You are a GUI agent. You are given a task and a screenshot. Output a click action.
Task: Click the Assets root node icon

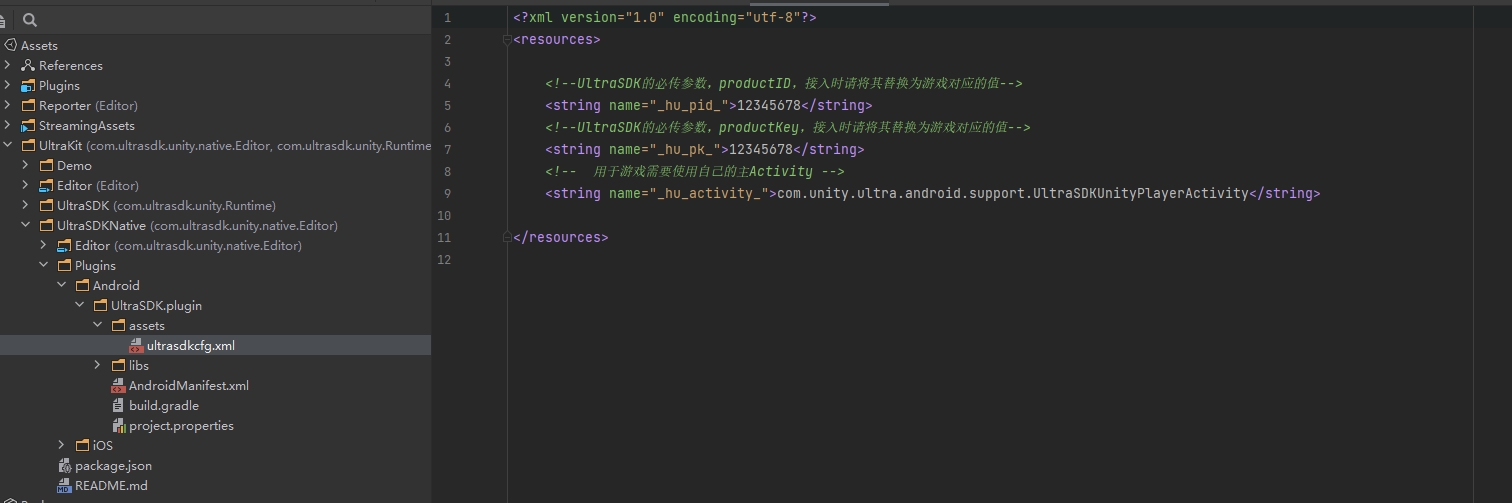point(11,45)
